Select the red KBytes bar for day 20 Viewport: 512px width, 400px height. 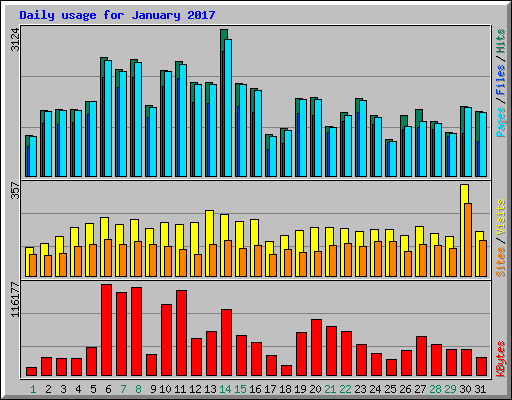[316, 348]
